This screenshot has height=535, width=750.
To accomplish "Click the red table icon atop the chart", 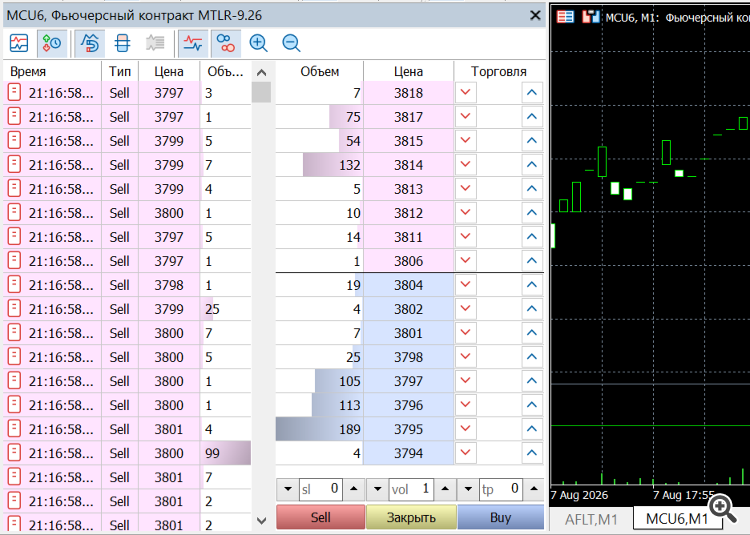I will click(x=565, y=17).
